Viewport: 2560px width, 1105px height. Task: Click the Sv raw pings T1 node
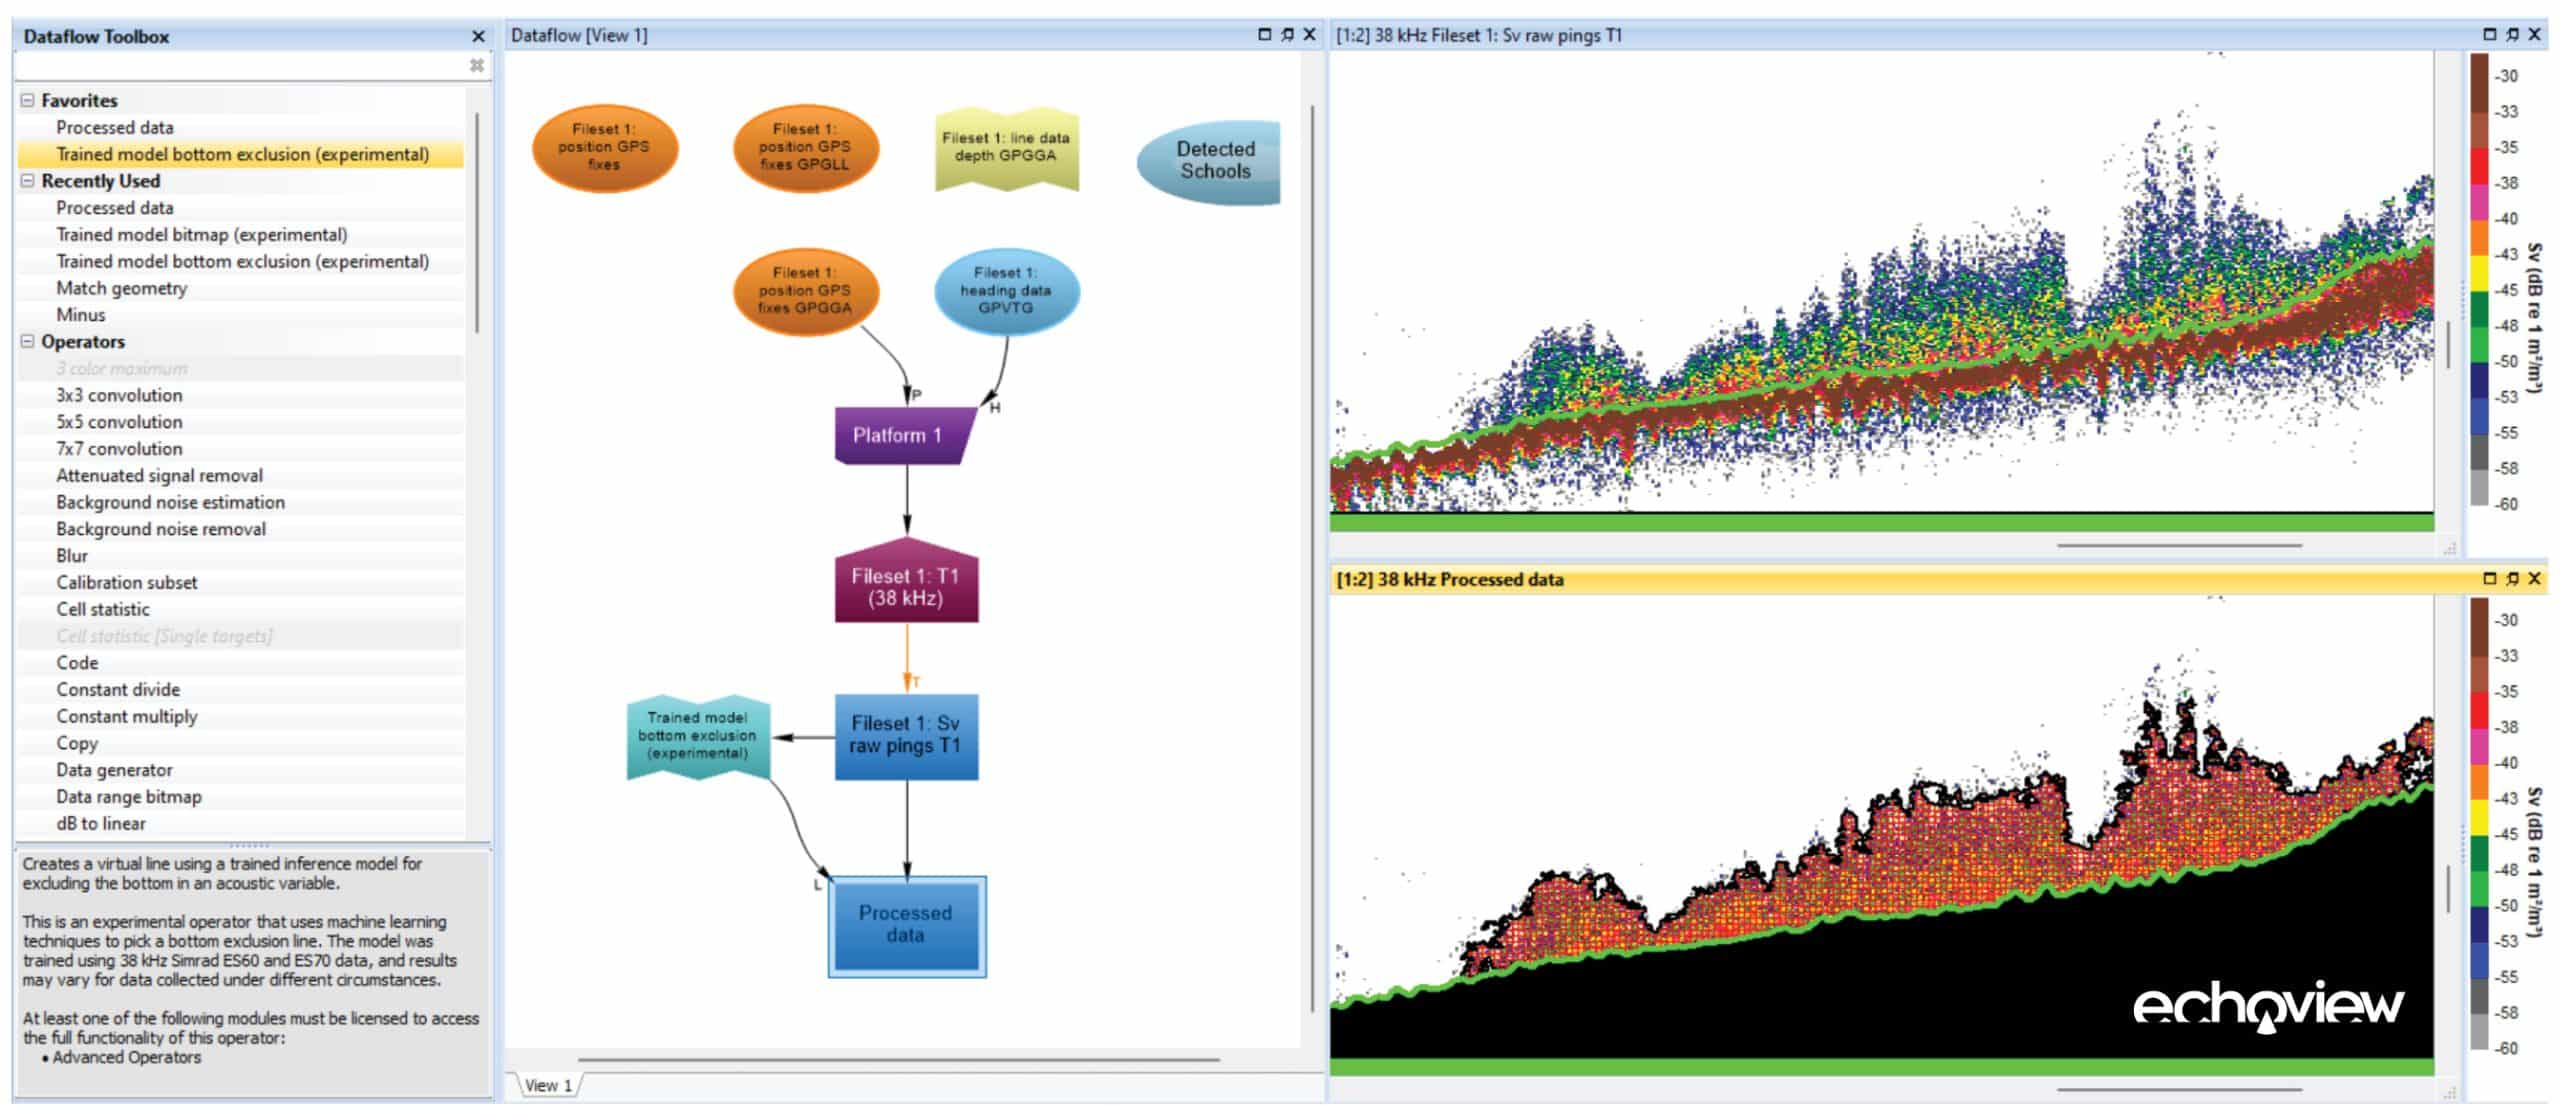[906, 736]
